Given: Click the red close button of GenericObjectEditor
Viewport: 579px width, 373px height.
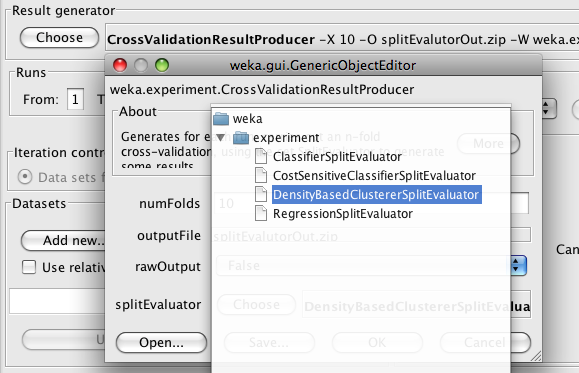Looking at the screenshot, I should coord(120,65).
